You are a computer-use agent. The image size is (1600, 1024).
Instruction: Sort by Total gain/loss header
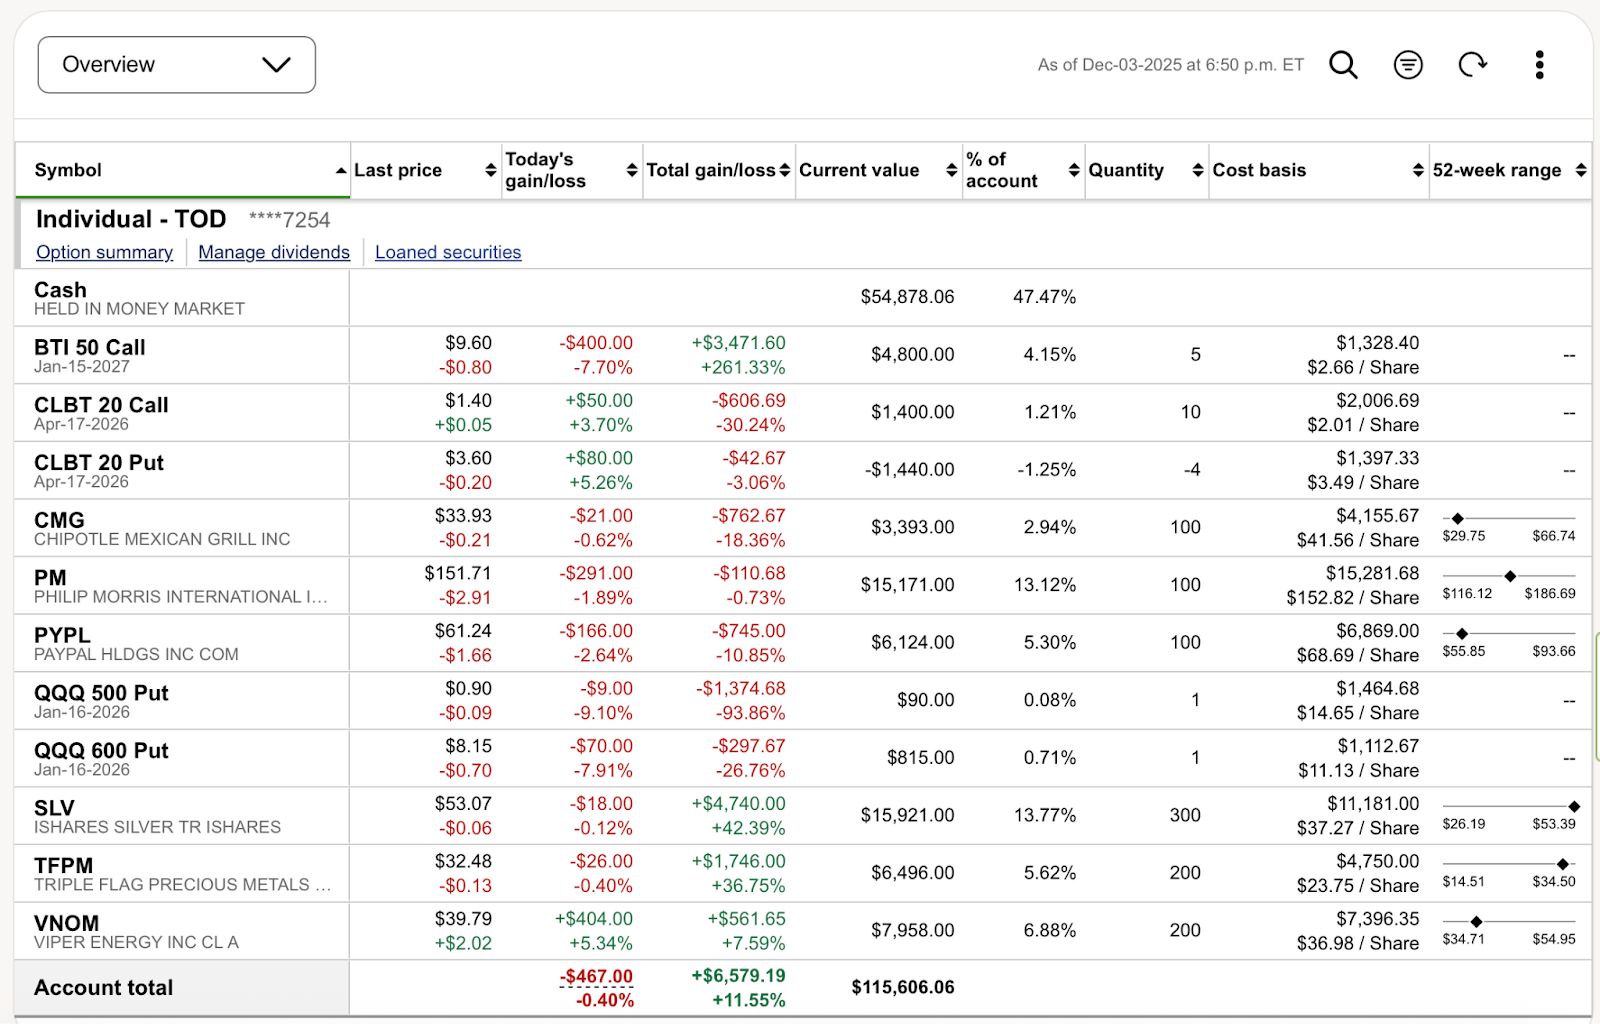point(710,171)
